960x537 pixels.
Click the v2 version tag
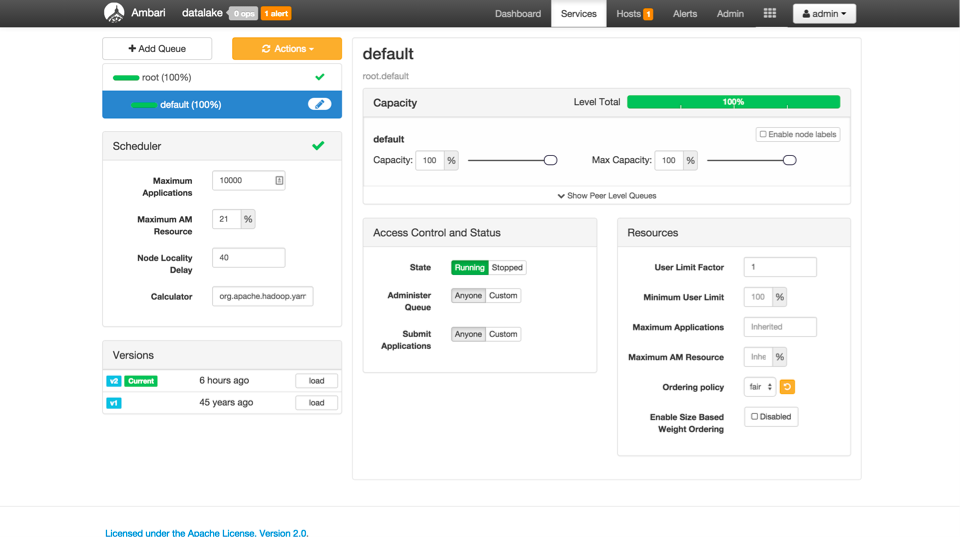(x=114, y=381)
